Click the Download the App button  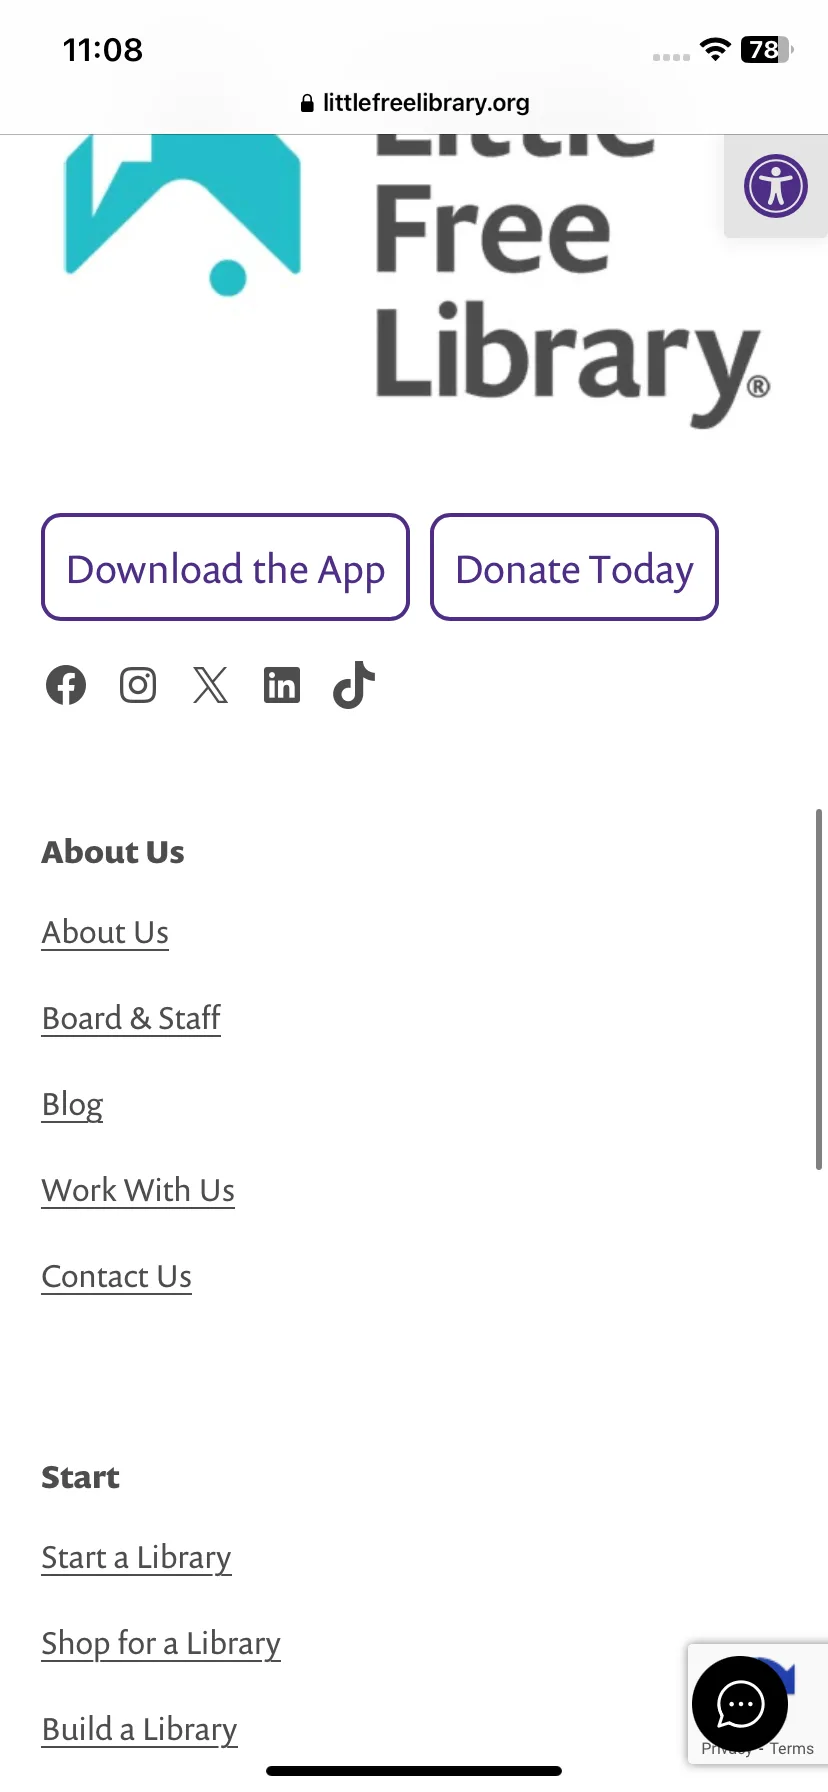pyautogui.click(x=225, y=567)
